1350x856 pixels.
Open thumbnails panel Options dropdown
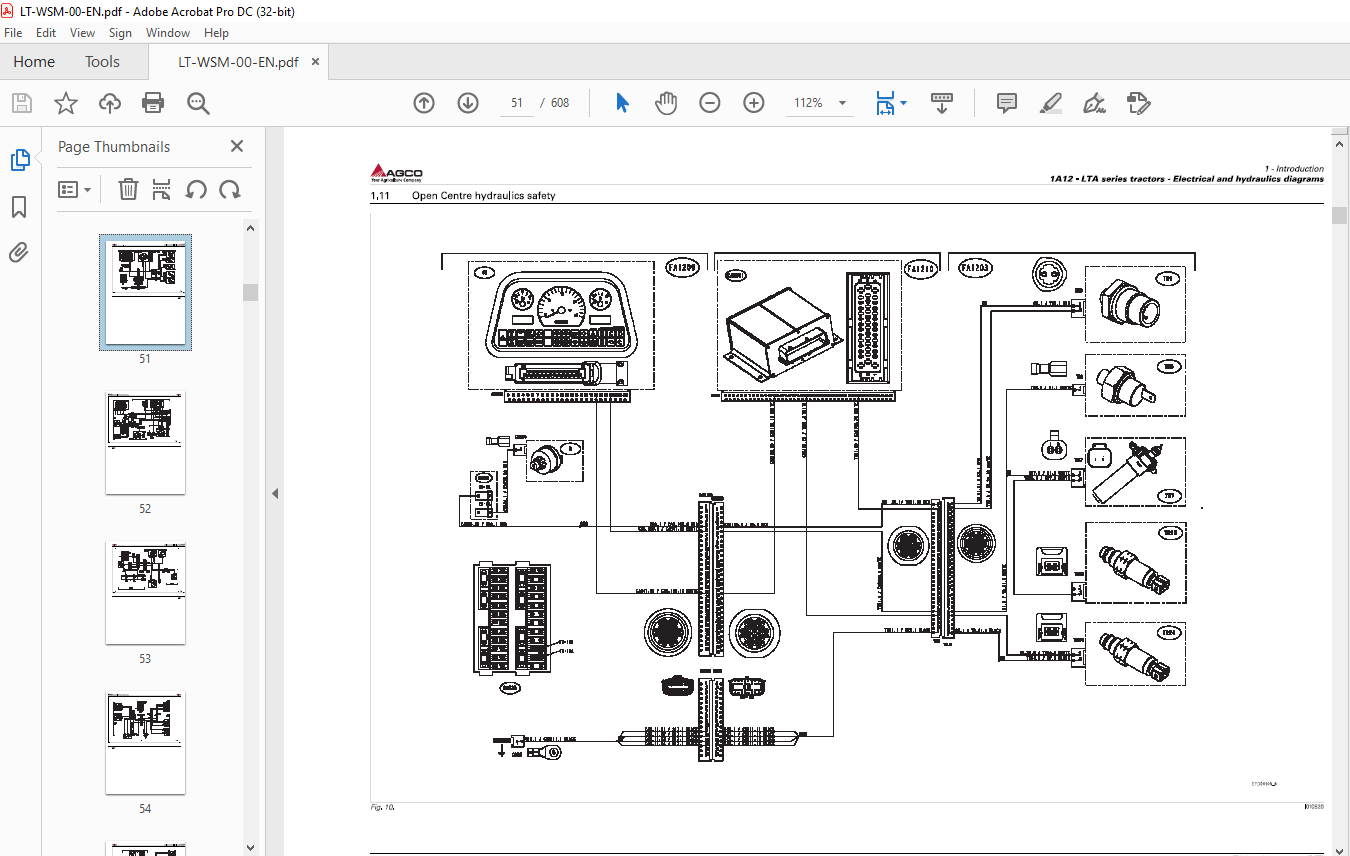point(75,189)
